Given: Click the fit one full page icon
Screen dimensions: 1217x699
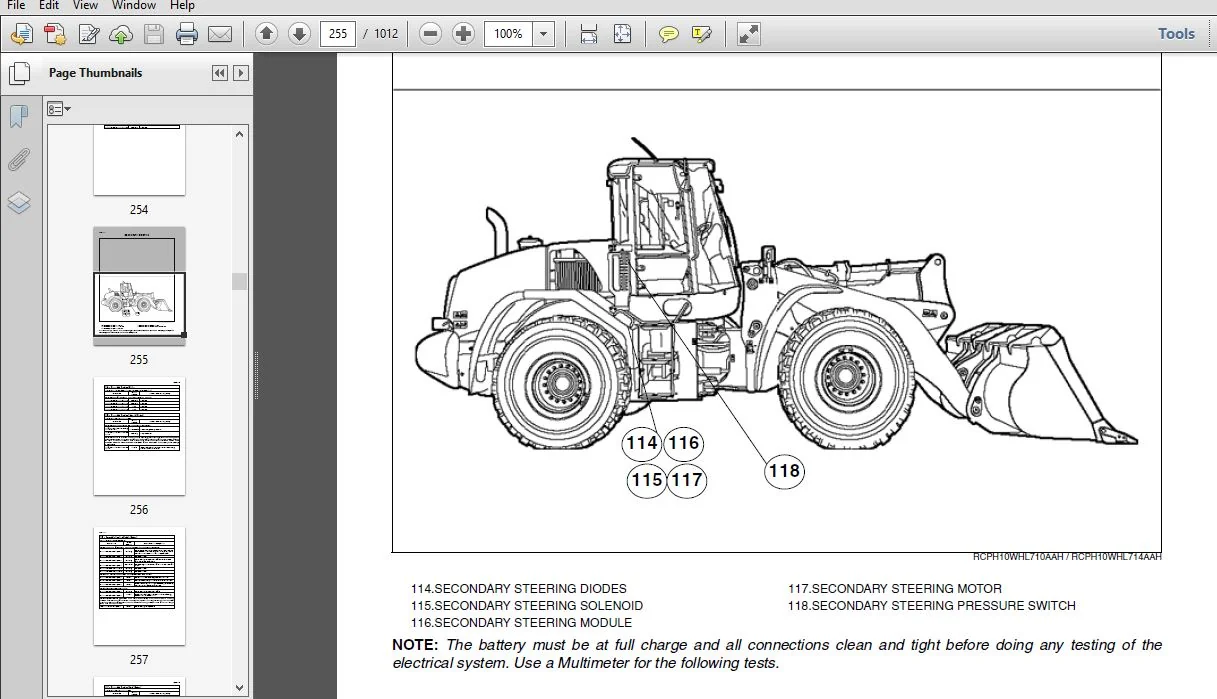Looking at the screenshot, I should (622, 34).
